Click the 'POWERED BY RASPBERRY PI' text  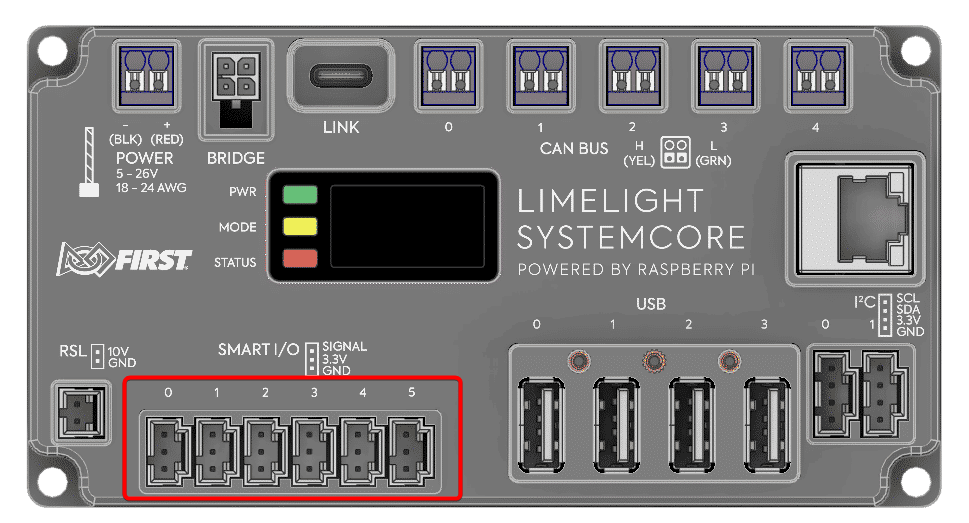click(x=636, y=270)
